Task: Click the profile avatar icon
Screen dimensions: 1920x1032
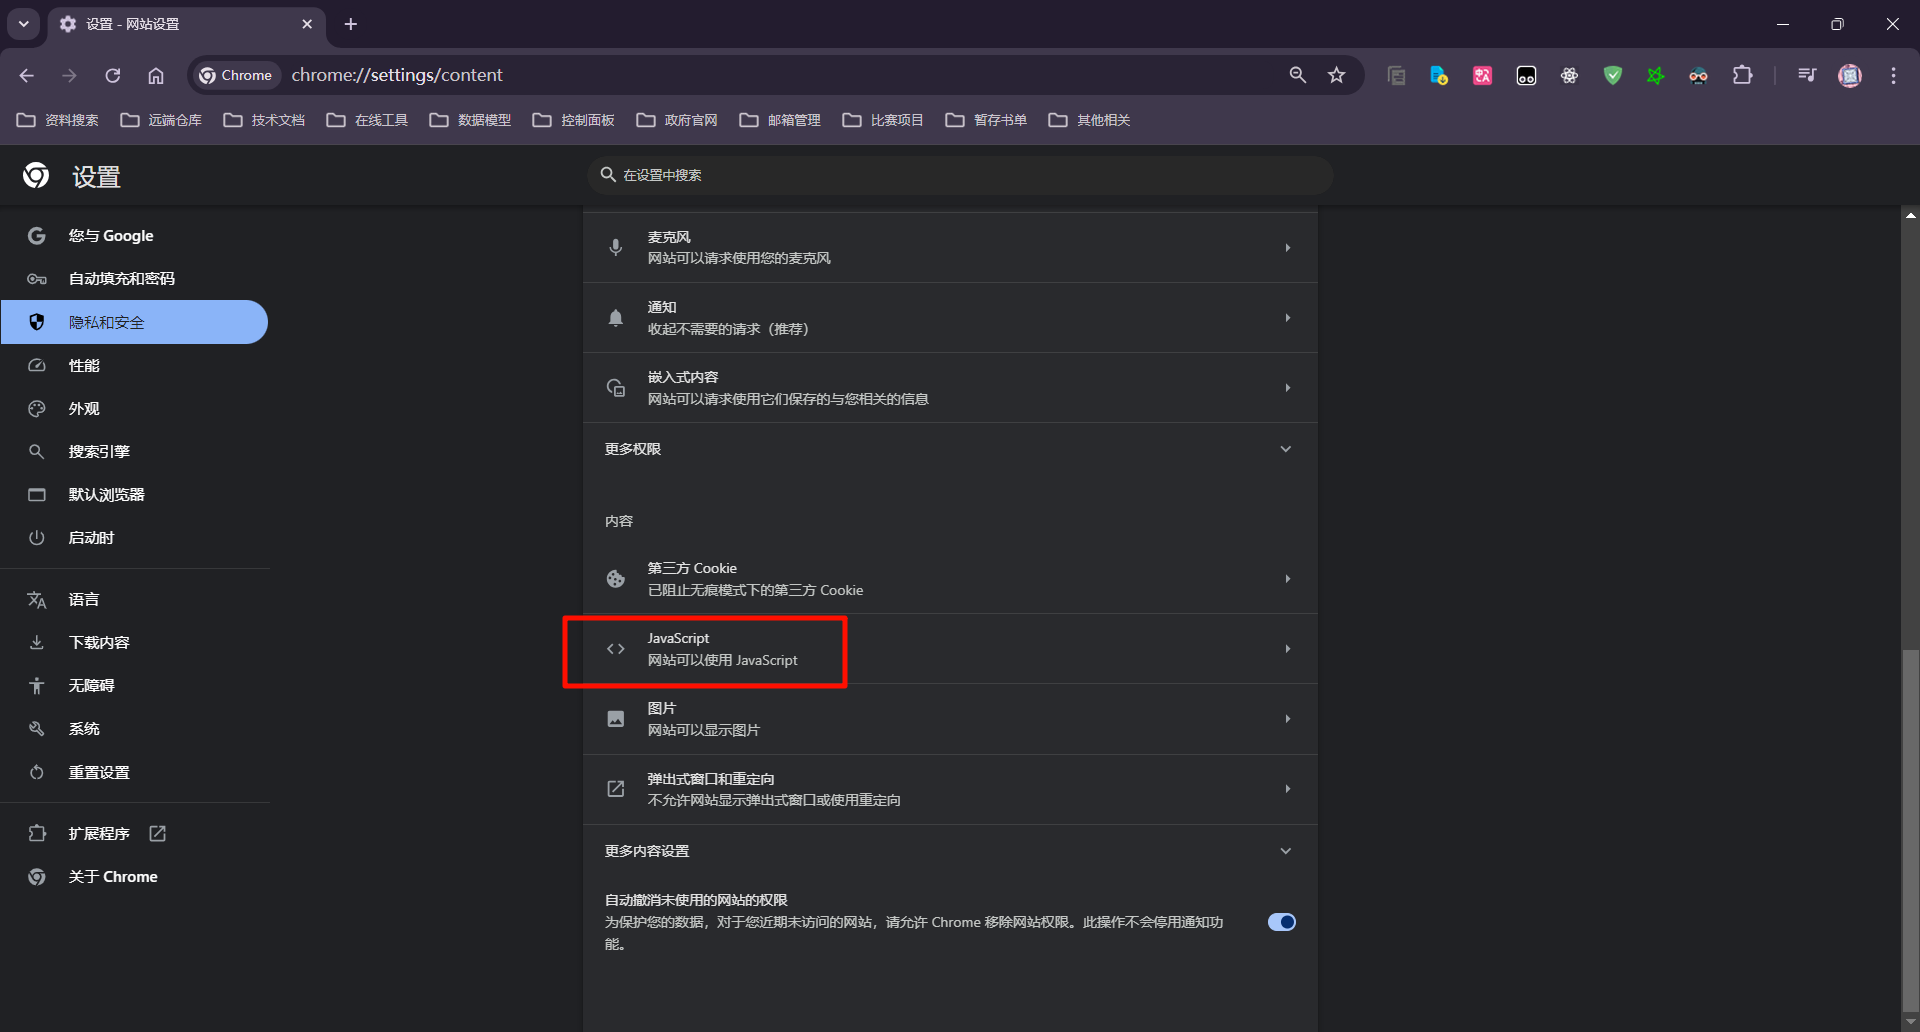Action: [x=1850, y=75]
